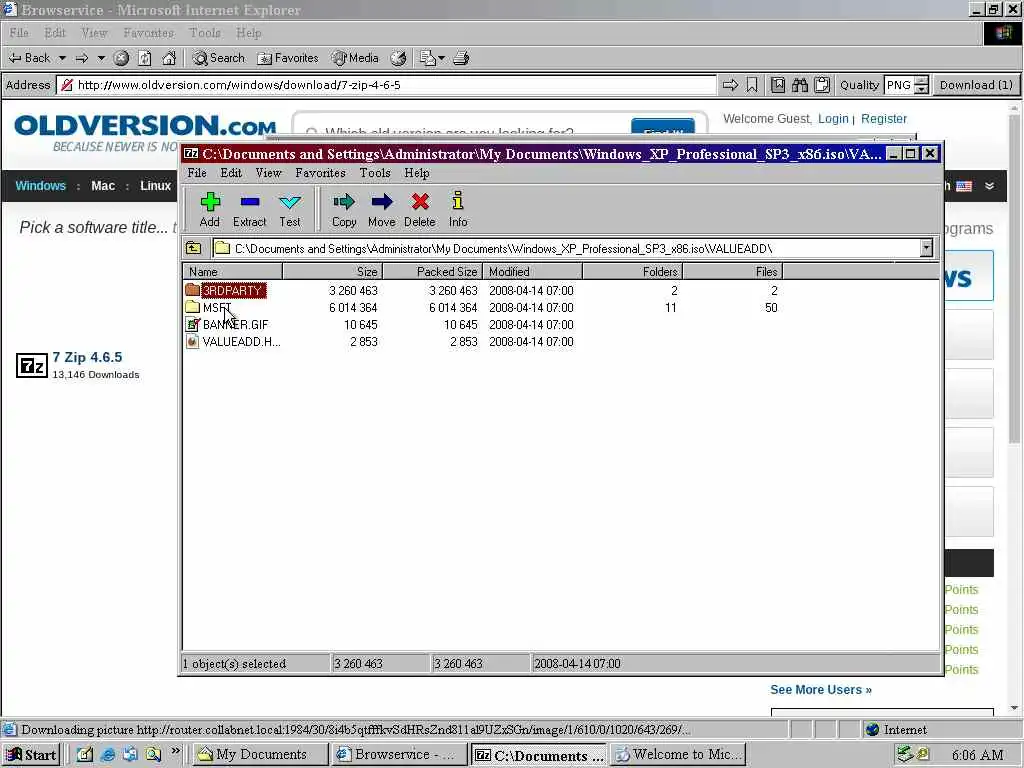Viewport: 1024px width, 768px height.
Task: Change Quality PNG spinner value
Action: [x=921, y=85]
